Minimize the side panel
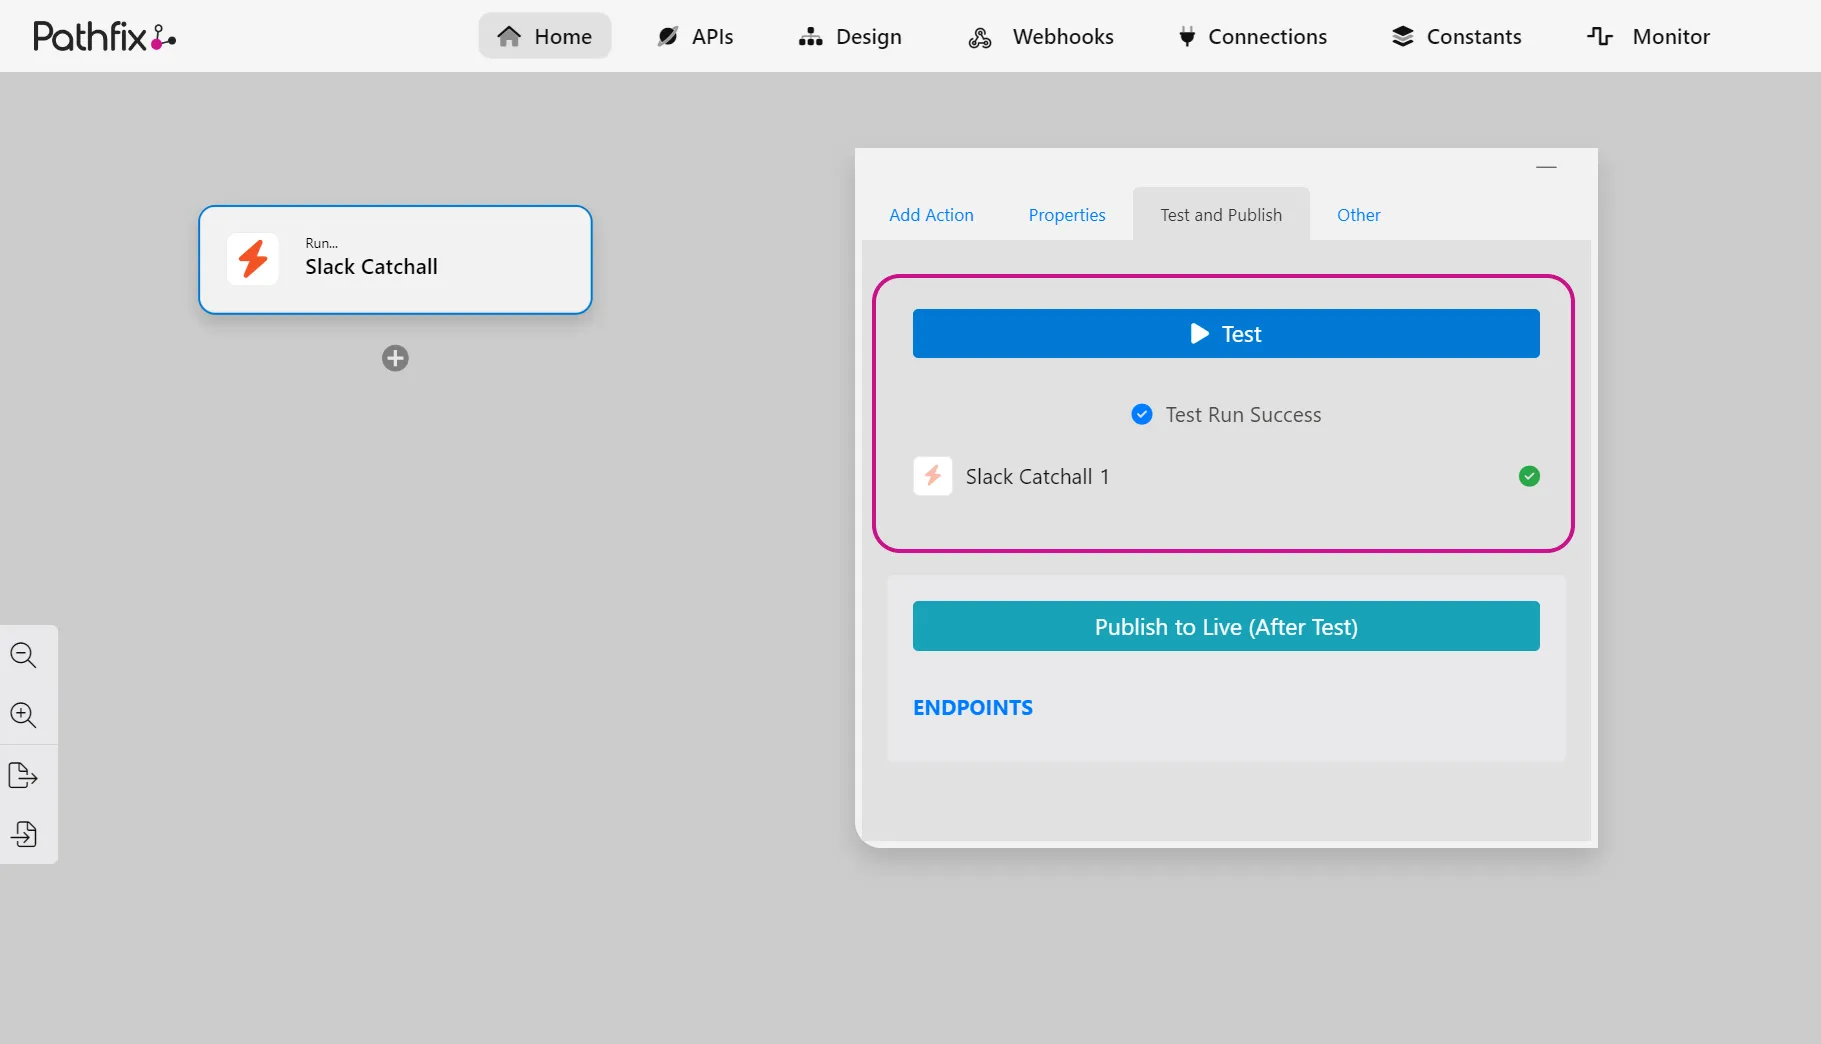The height and width of the screenshot is (1044, 1821). [1546, 167]
